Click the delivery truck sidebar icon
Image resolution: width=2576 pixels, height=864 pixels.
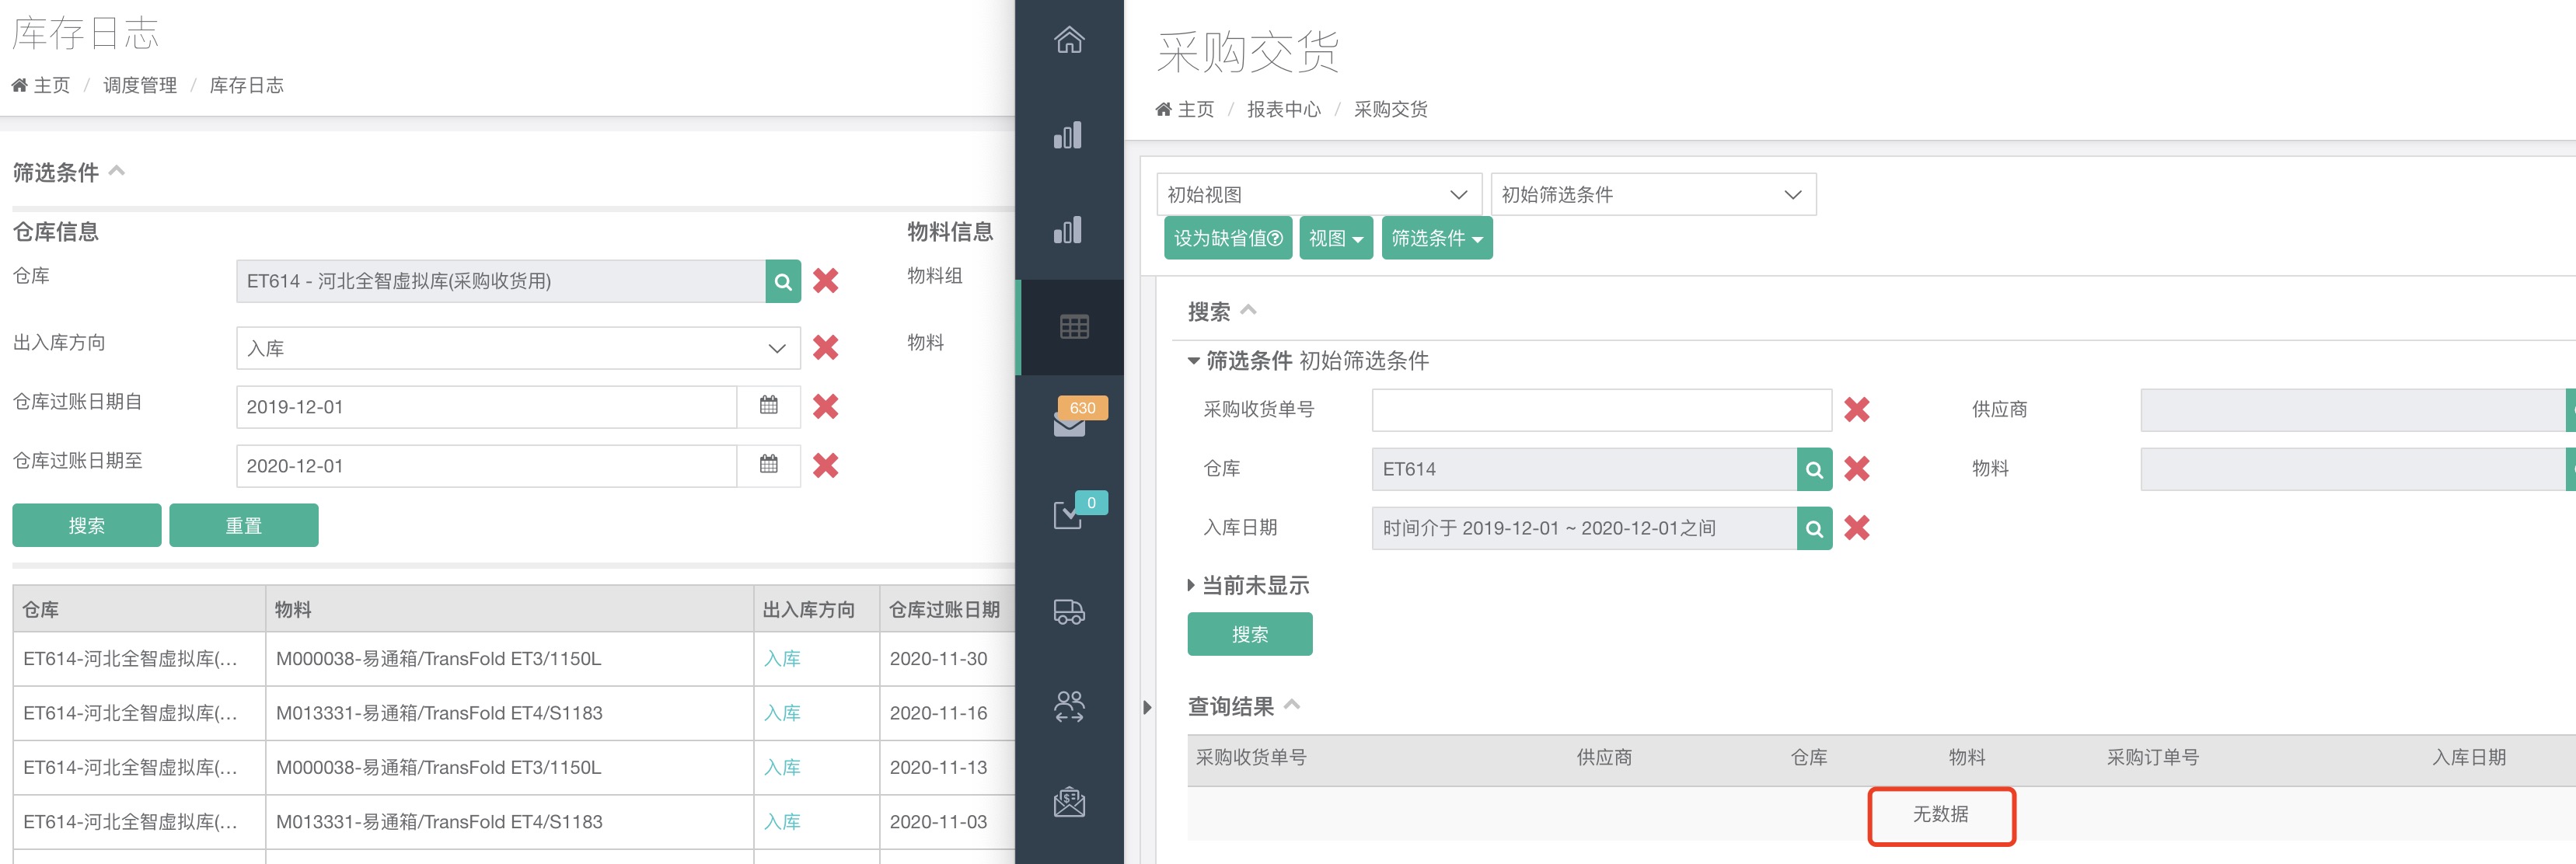(x=1069, y=611)
